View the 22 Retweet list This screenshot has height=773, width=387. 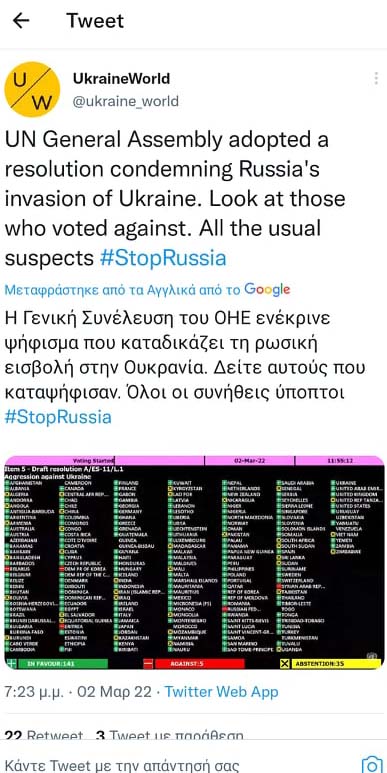click(44, 737)
